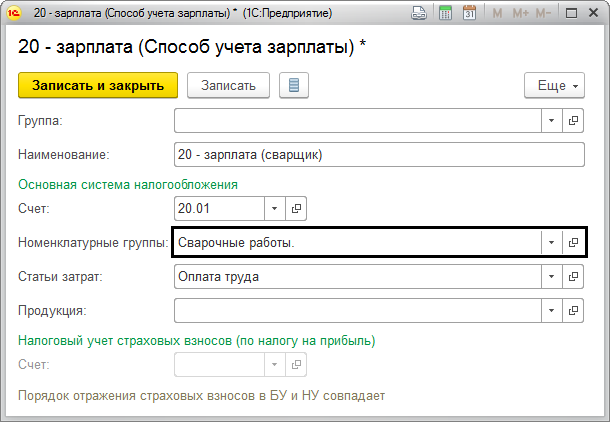Click the list icon button beside Записать
This screenshot has width=610, height=422.
tap(293, 85)
